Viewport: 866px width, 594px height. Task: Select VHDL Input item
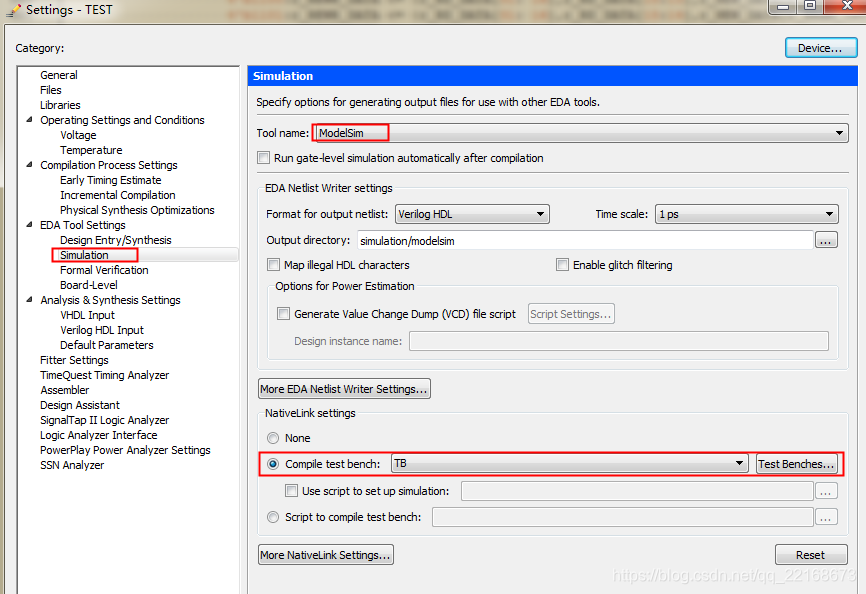click(87, 315)
